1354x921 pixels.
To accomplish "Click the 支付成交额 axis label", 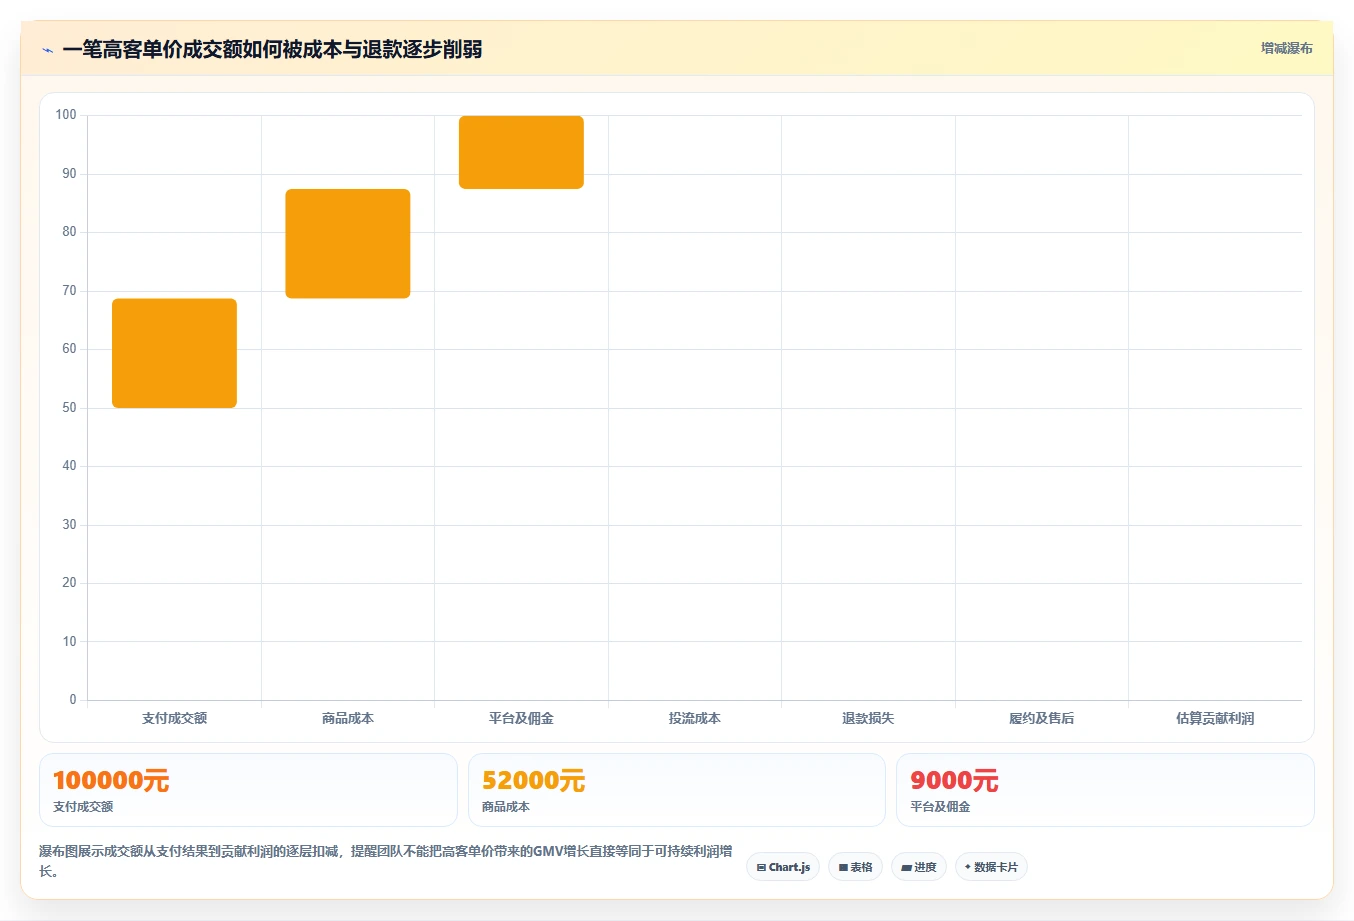I will [174, 718].
